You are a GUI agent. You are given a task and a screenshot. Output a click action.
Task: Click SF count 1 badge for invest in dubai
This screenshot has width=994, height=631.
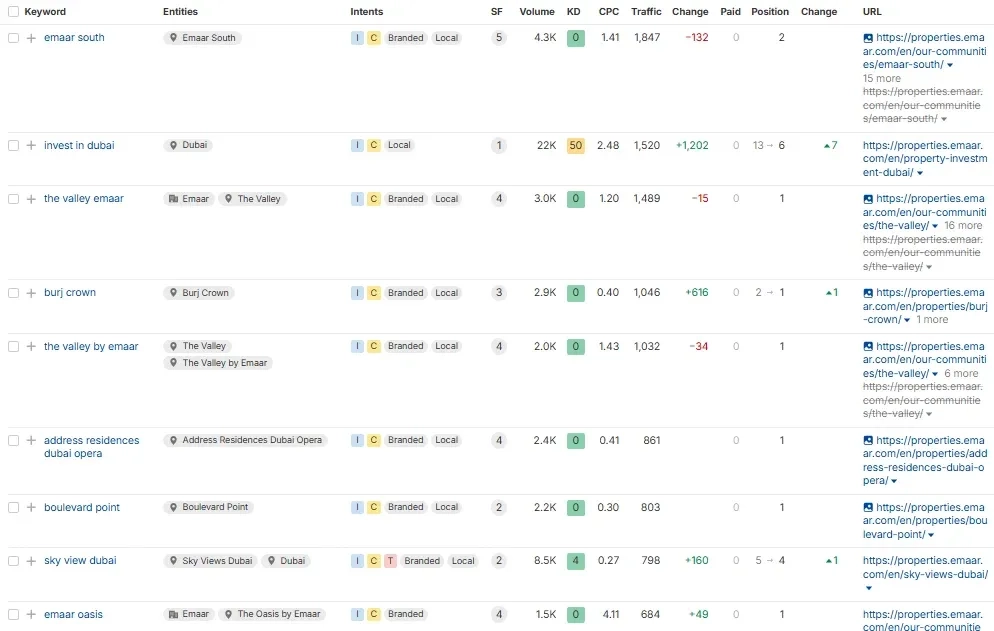click(x=499, y=145)
